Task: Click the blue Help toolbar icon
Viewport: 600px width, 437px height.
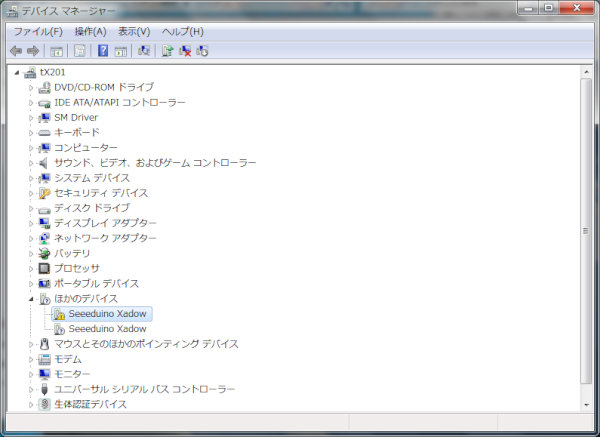Action: 101,51
